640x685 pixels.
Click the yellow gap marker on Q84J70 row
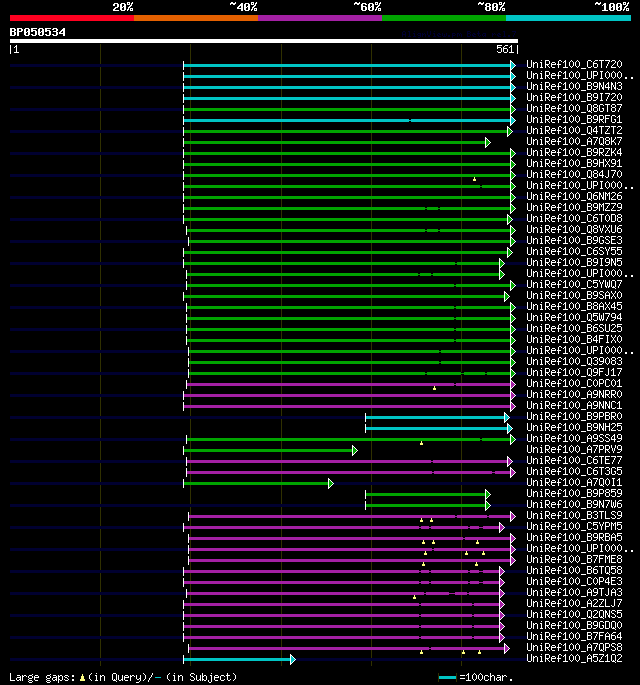pyautogui.click(x=474, y=179)
